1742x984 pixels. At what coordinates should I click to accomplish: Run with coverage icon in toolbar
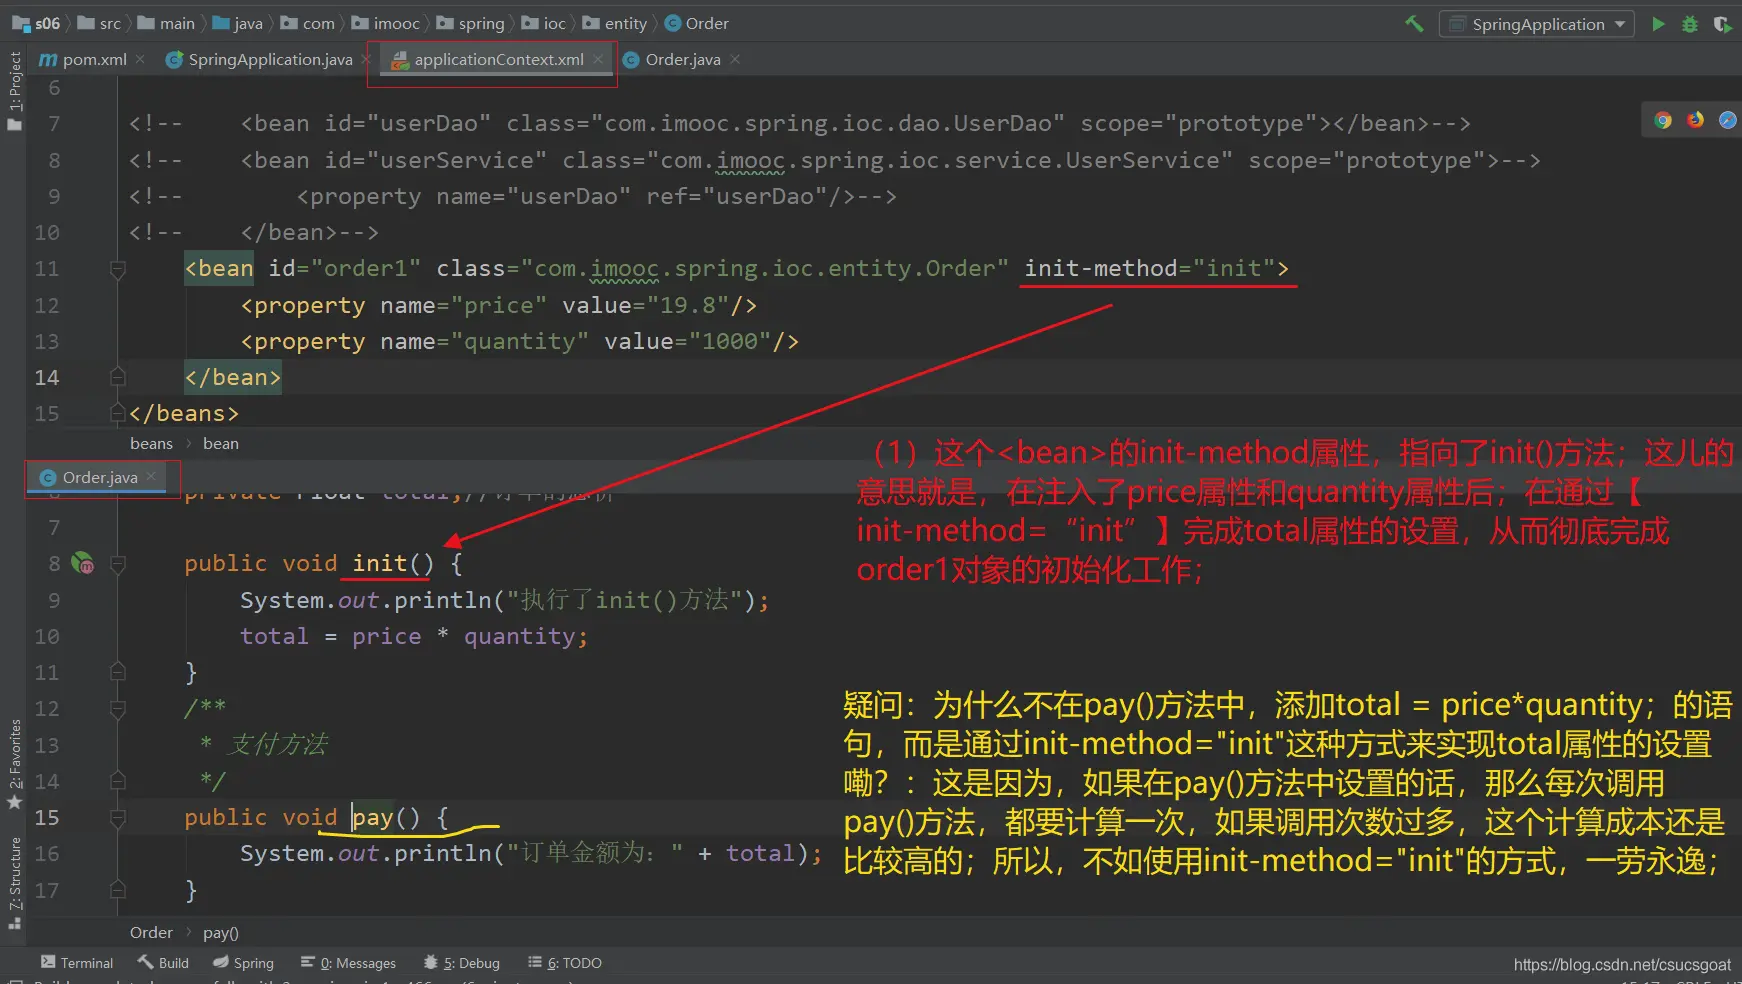[1722, 24]
